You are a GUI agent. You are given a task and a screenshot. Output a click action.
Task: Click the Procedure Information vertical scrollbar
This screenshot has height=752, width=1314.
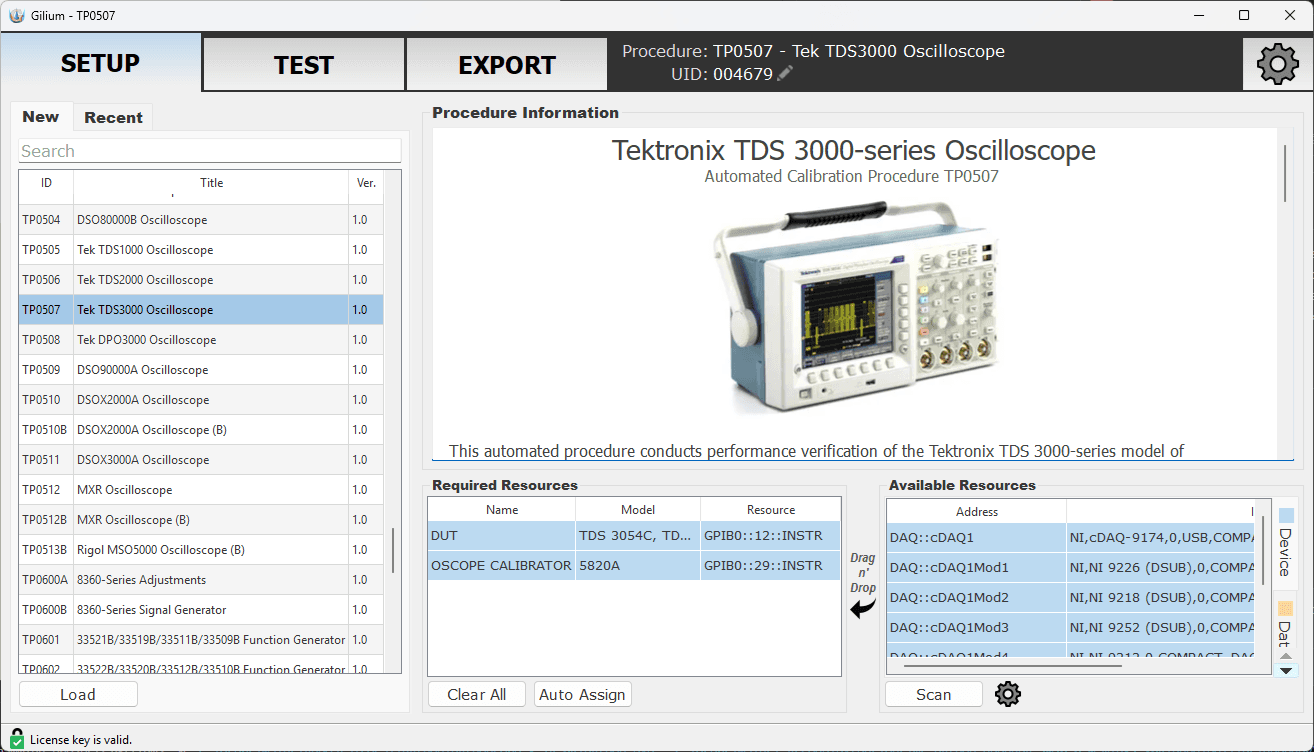pyautogui.click(x=1285, y=172)
